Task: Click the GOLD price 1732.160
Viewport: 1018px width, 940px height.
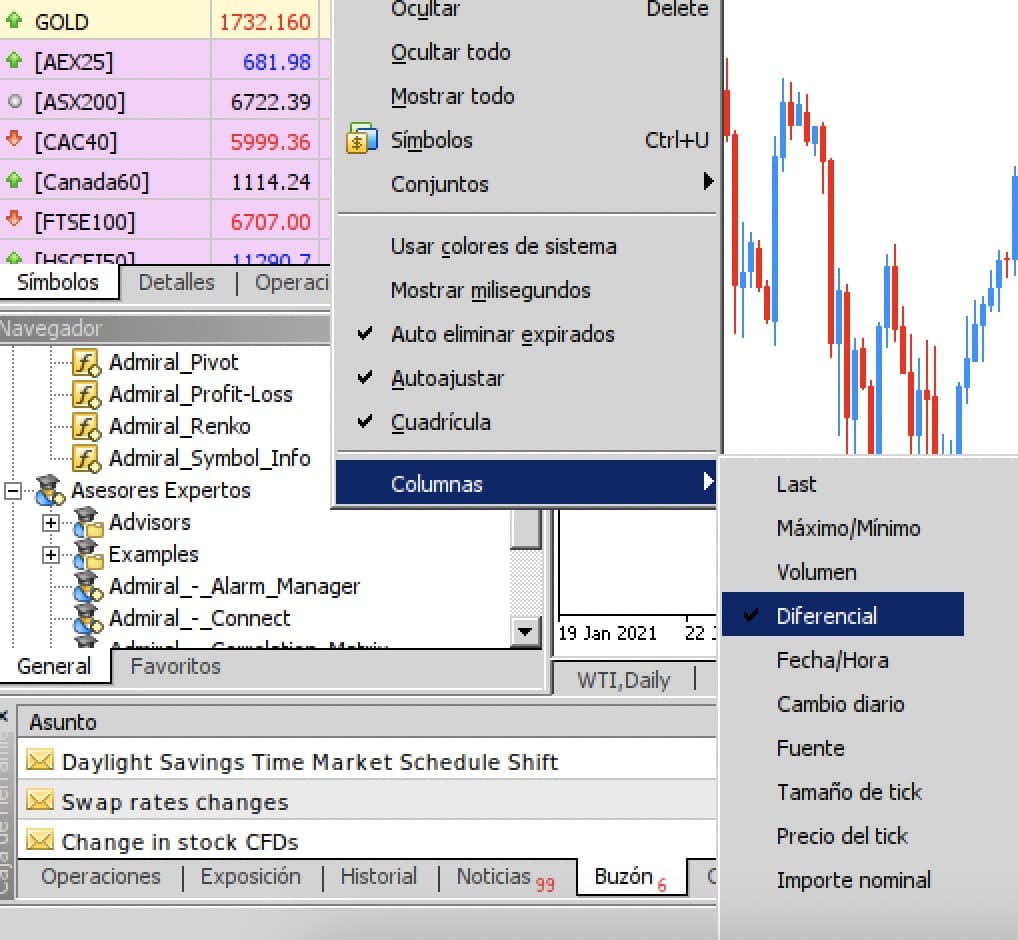Action: click(x=265, y=21)
